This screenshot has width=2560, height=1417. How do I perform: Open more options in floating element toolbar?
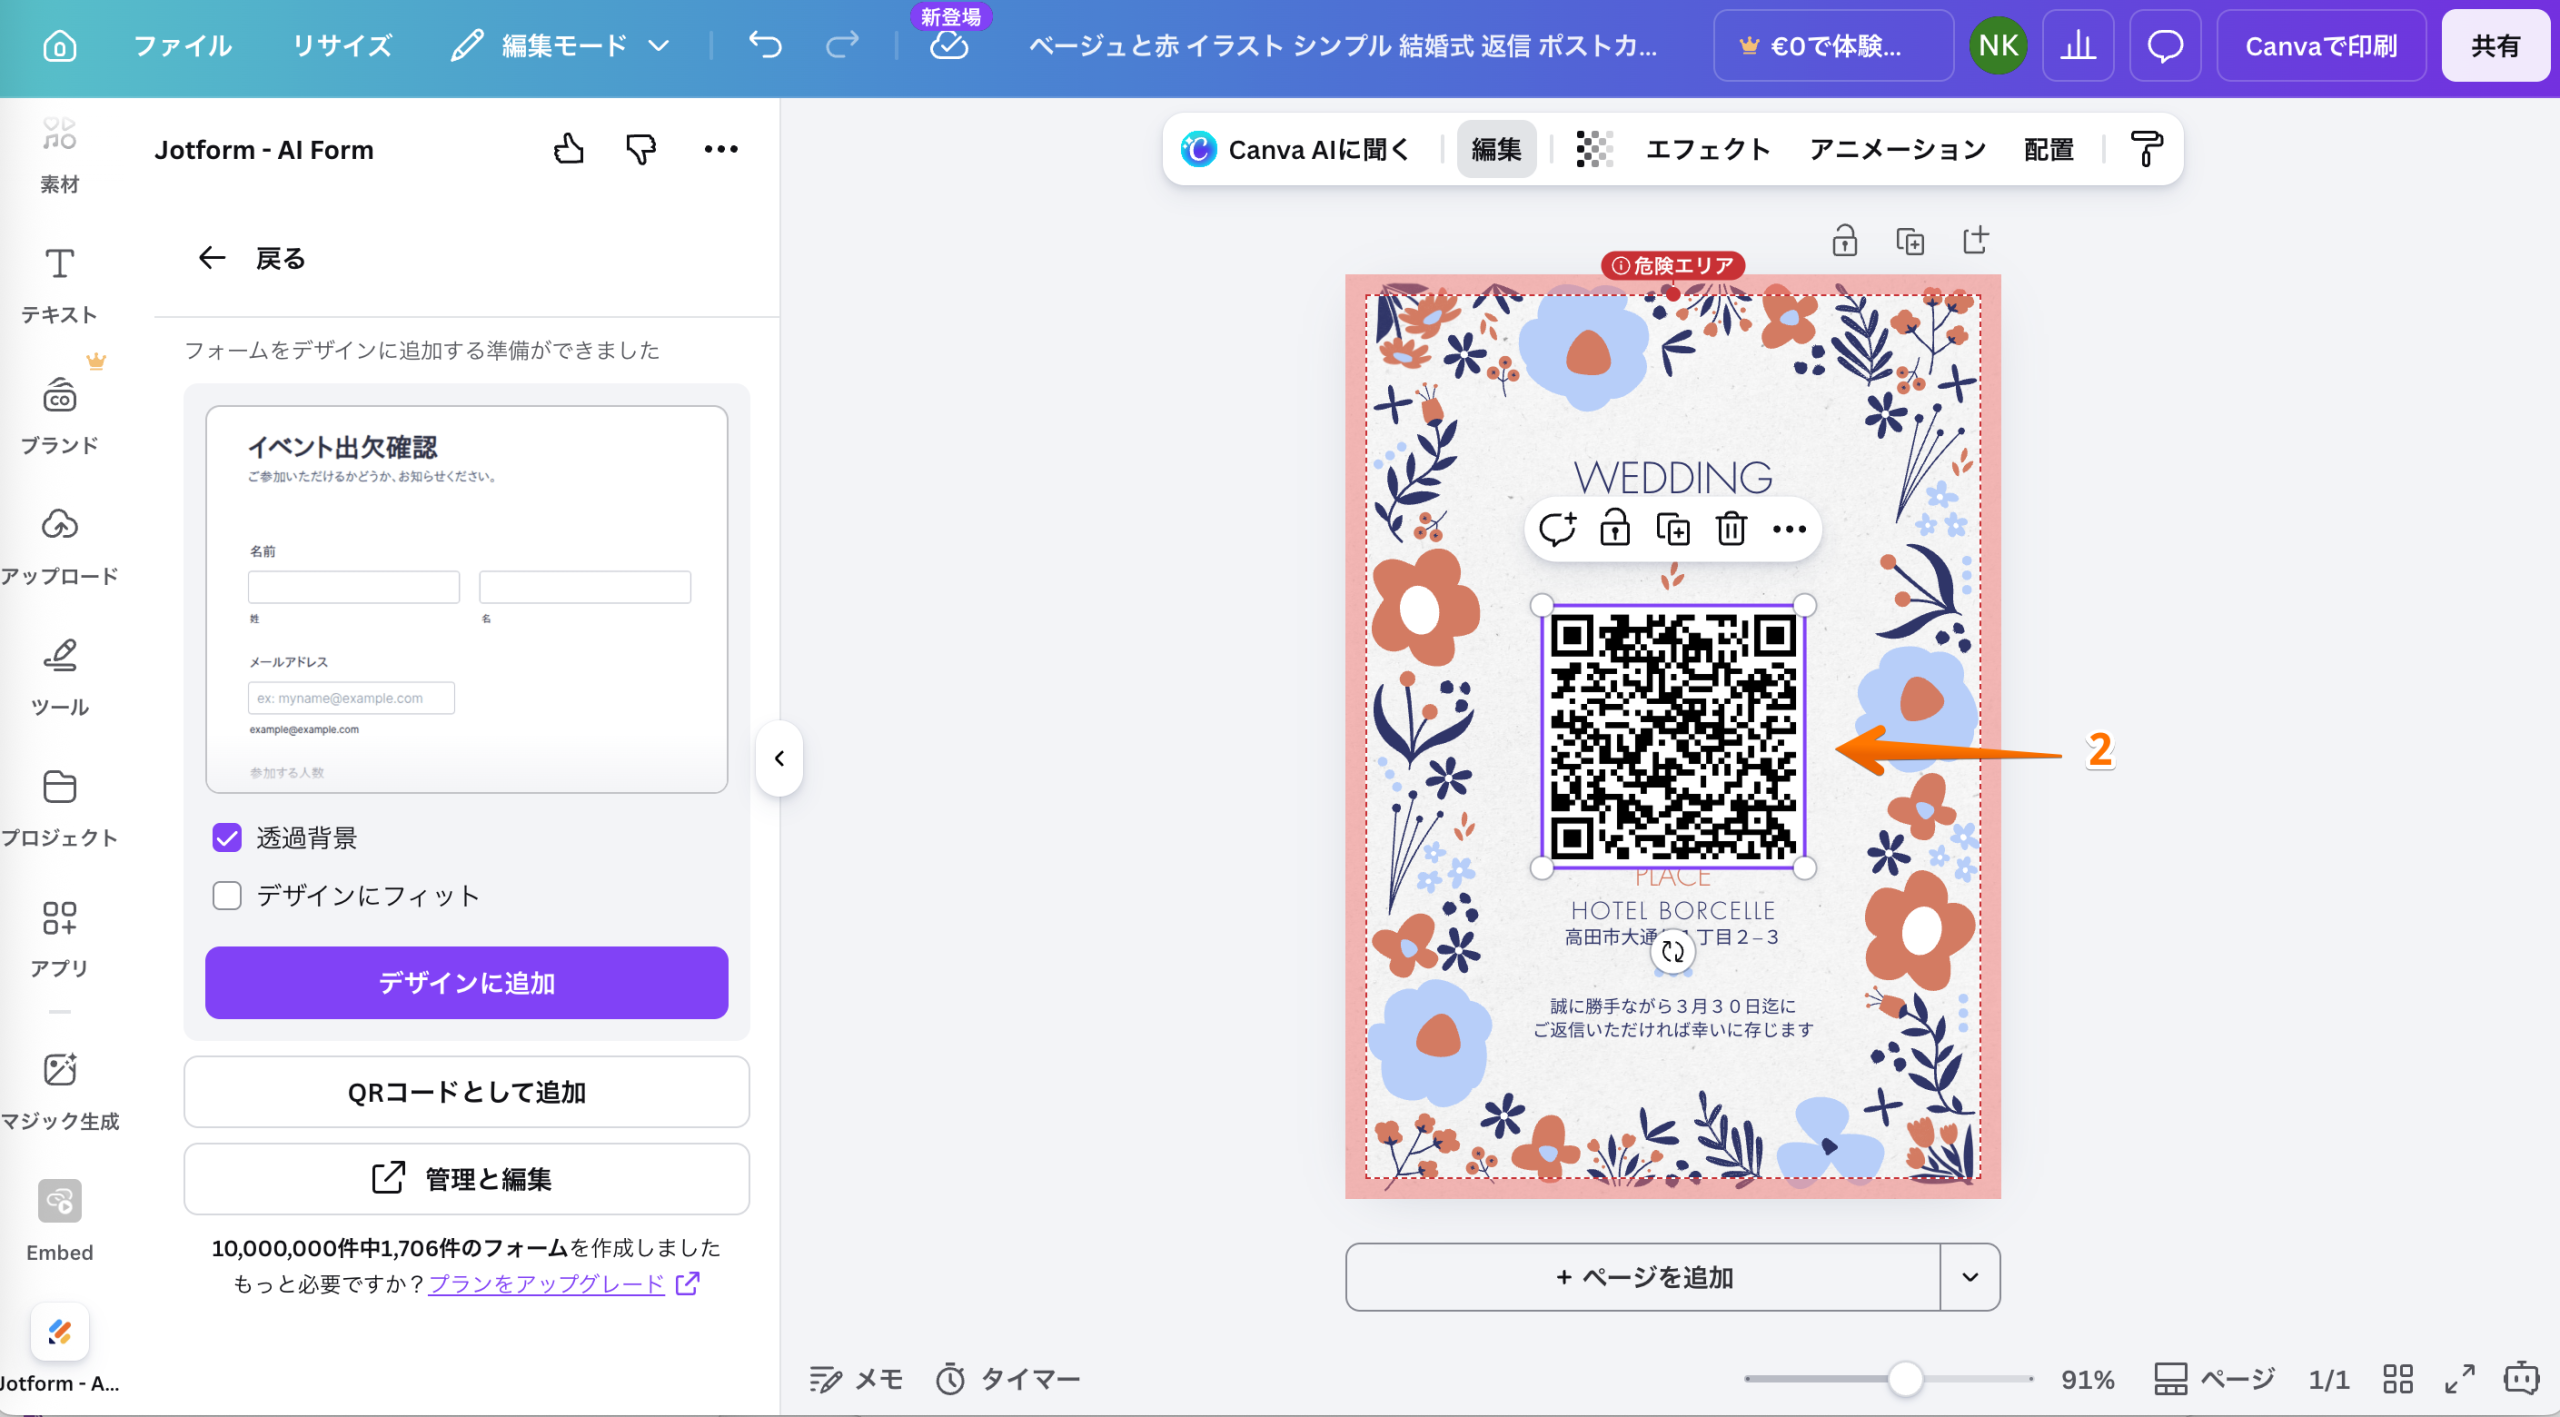(x=1789, y=529)
